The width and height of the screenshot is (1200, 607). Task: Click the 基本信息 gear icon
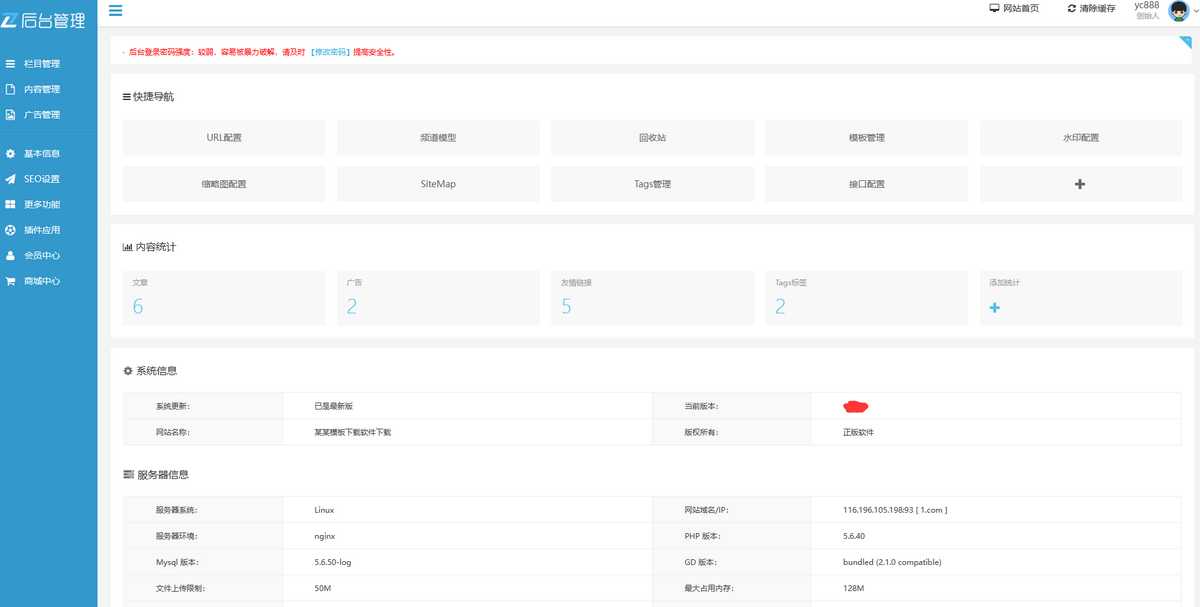(x=10, y=154)
